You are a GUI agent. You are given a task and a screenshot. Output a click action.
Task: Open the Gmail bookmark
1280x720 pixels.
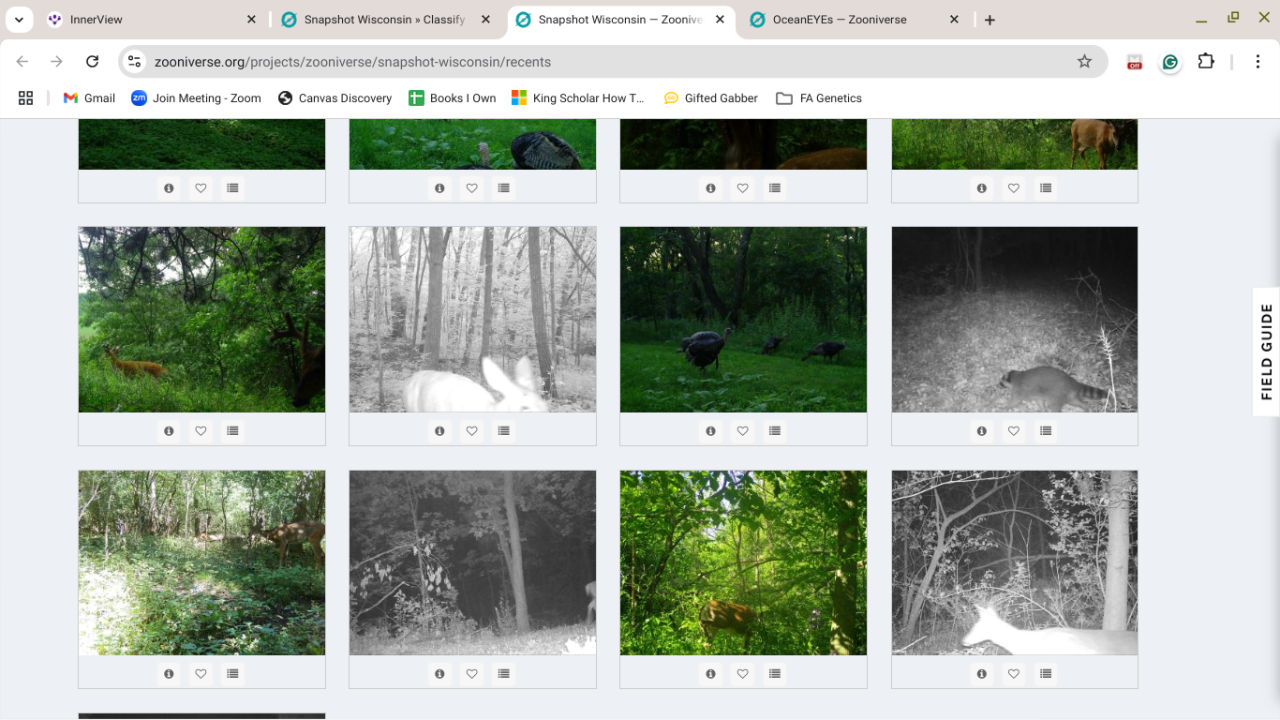click(x=89, y=98)
